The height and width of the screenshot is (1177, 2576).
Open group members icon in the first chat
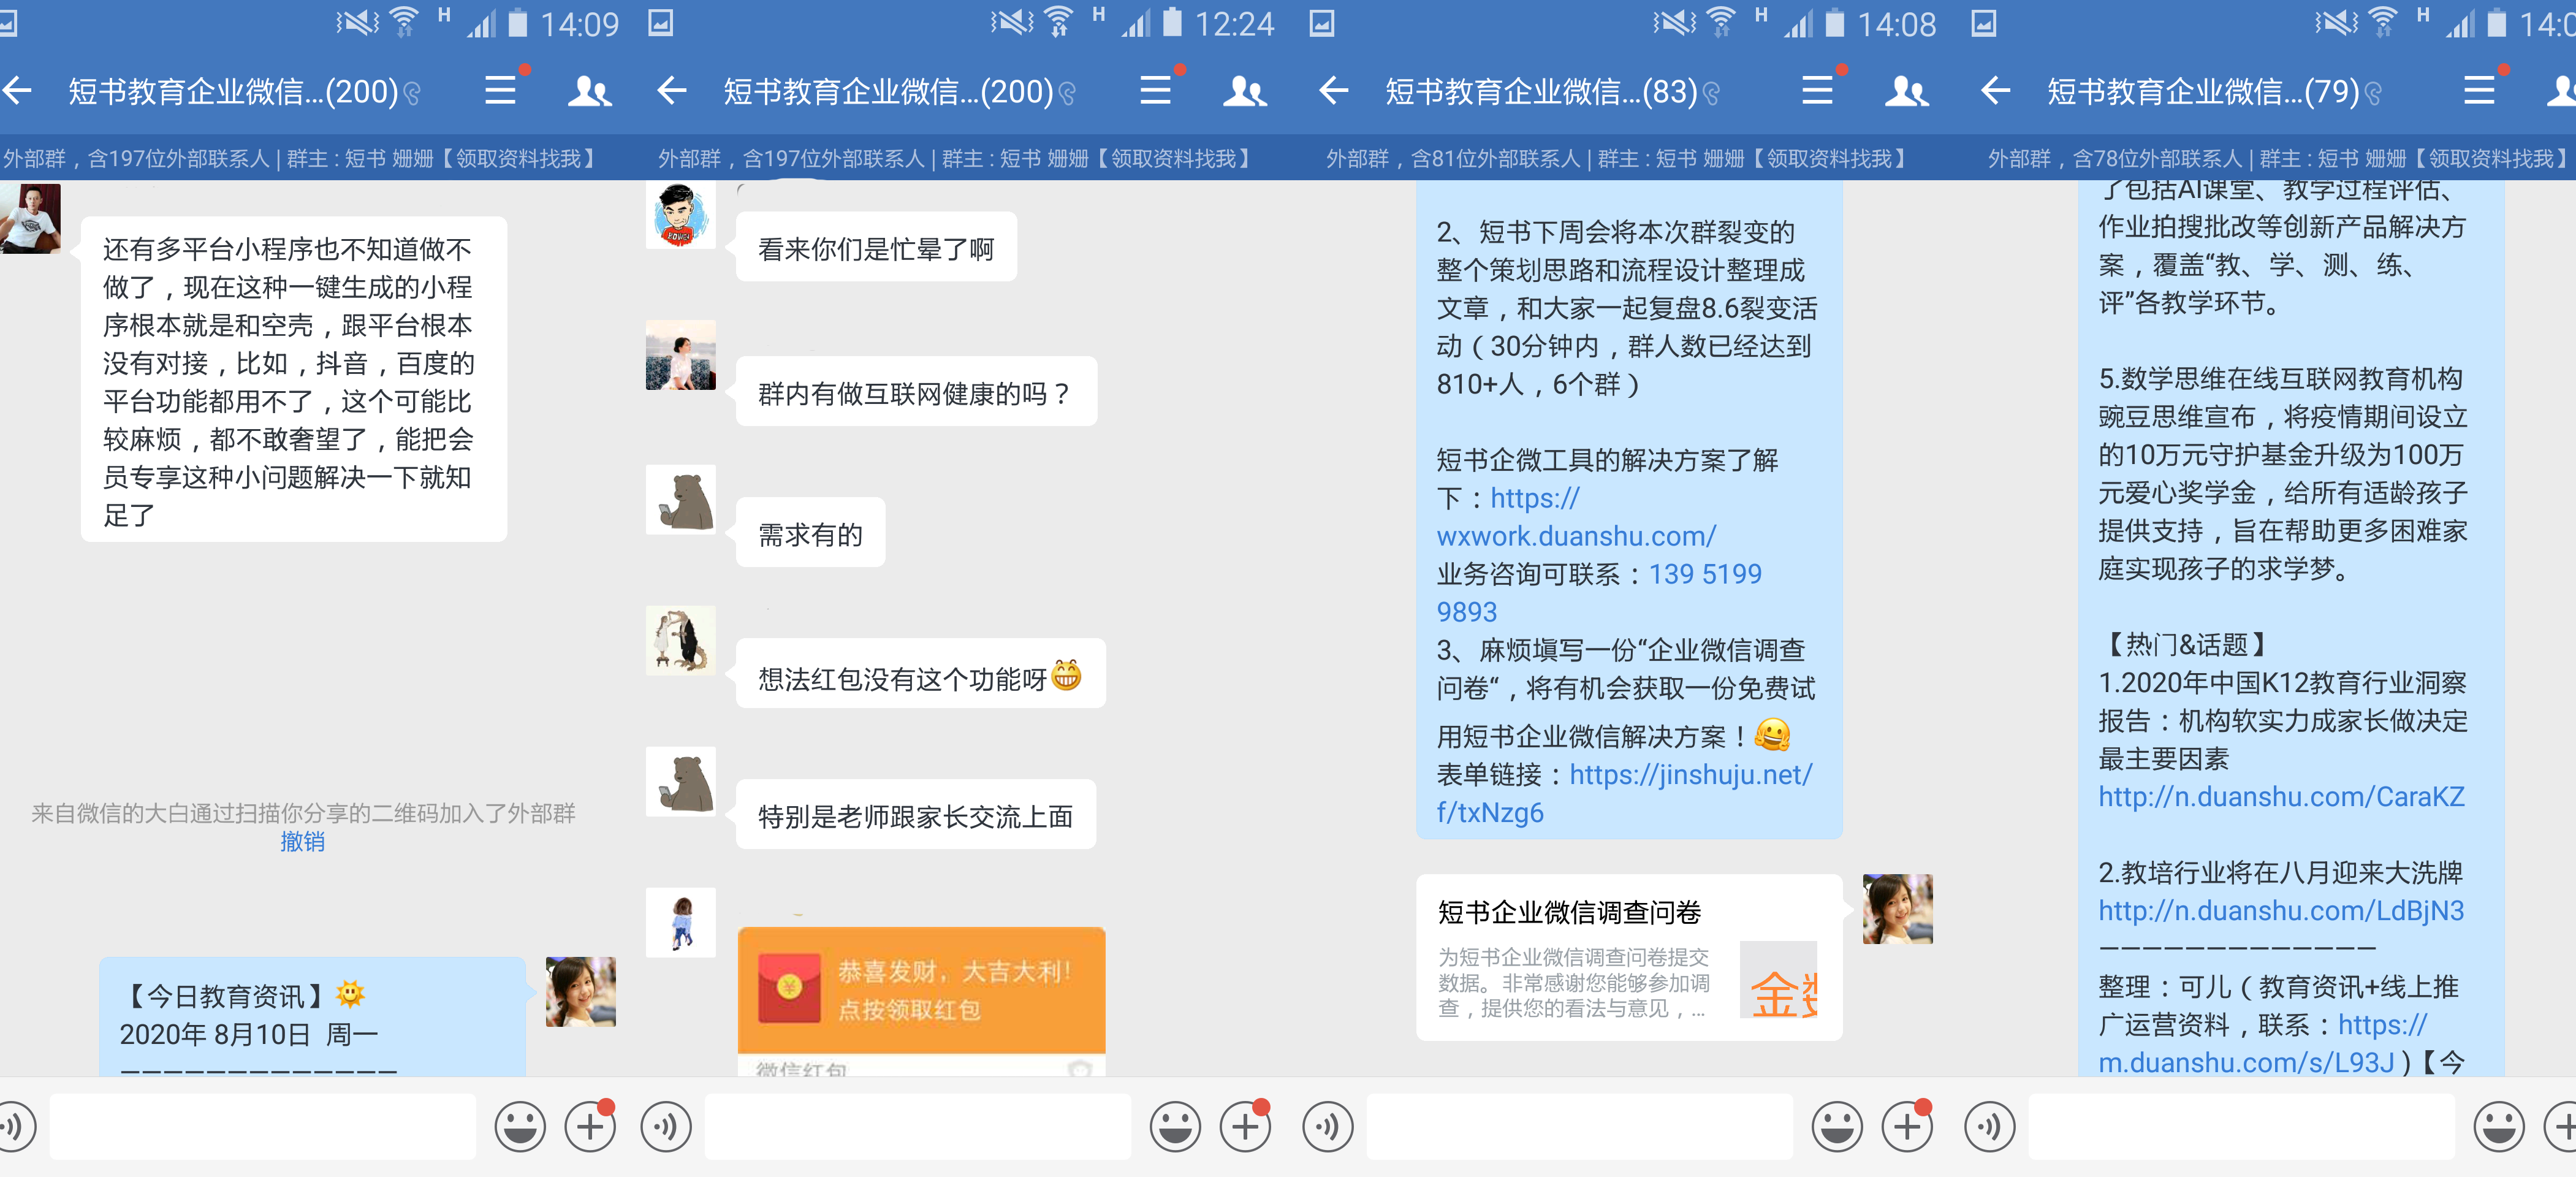click(x=589, y=92)
